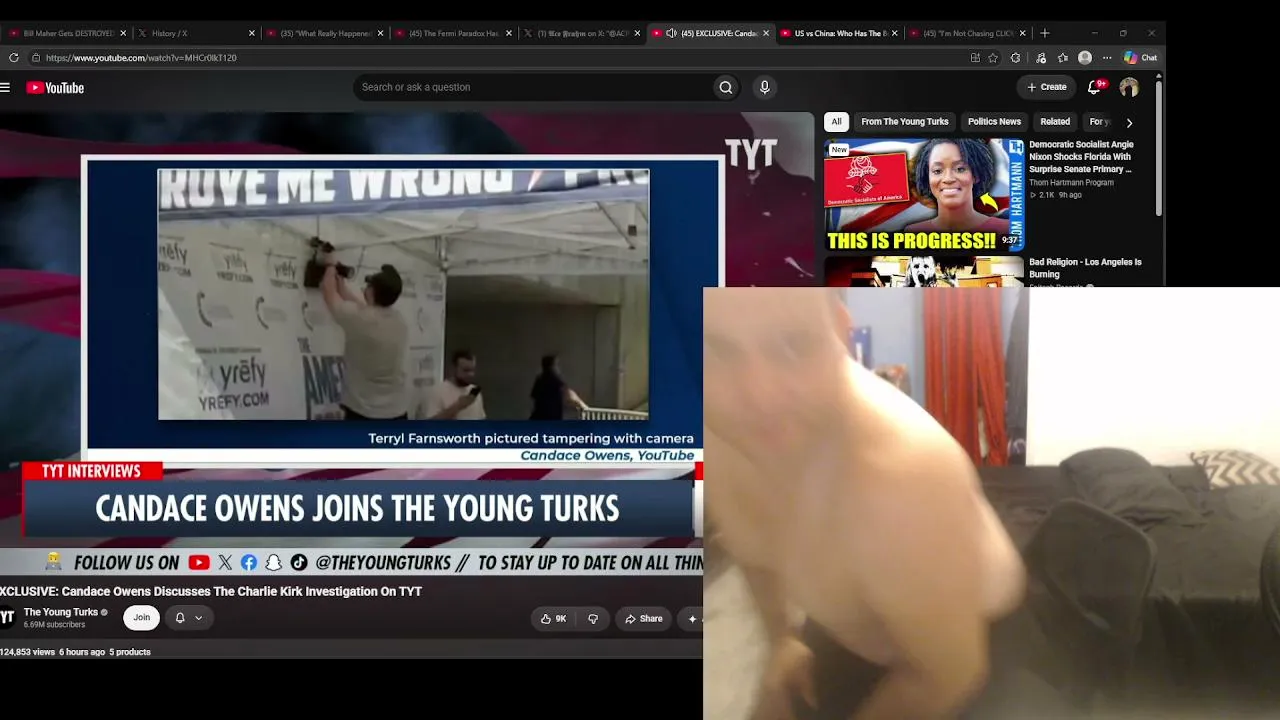Open the address bar app/reader icon

point(975,58)
